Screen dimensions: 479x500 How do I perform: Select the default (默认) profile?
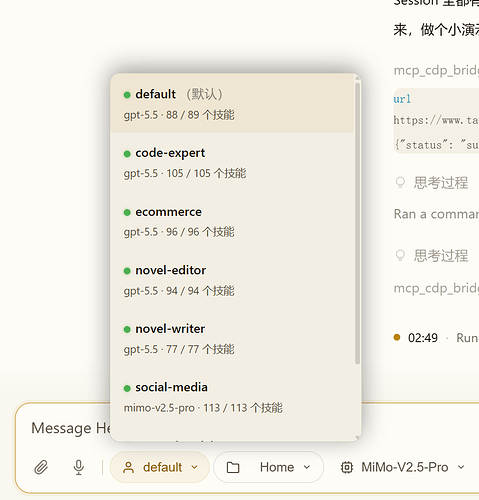coord(232,104)
